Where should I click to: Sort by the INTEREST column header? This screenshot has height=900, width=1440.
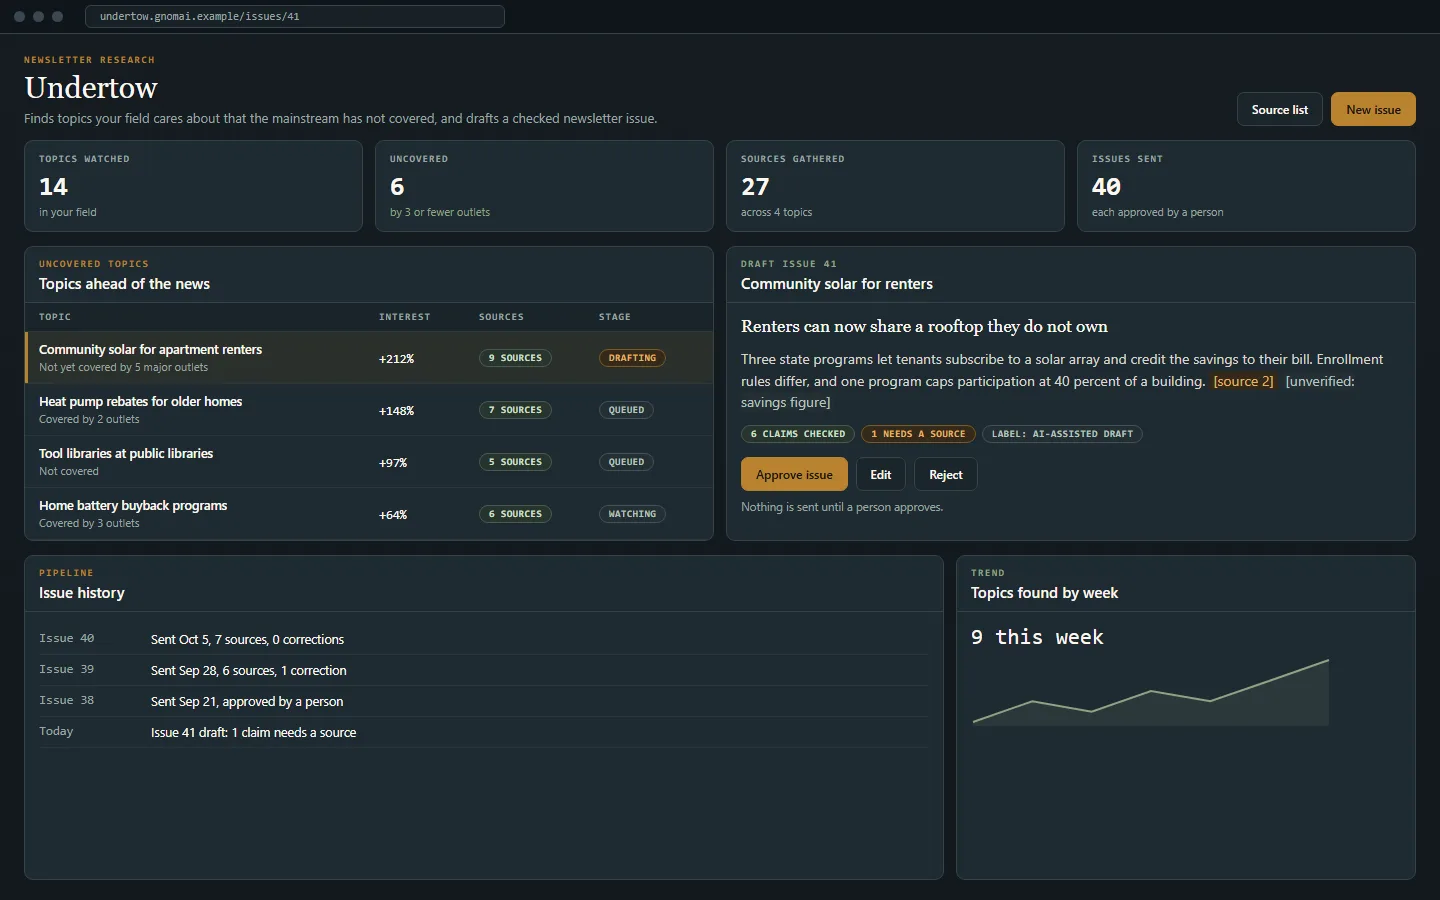coord(404,317)
